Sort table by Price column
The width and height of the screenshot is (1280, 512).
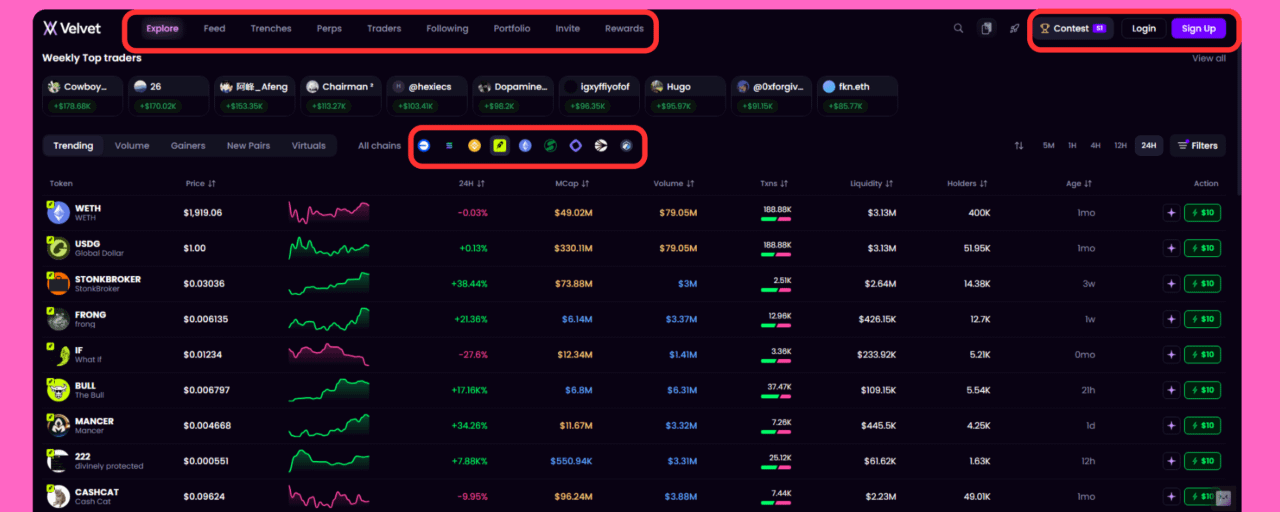[x=201, y=184]
